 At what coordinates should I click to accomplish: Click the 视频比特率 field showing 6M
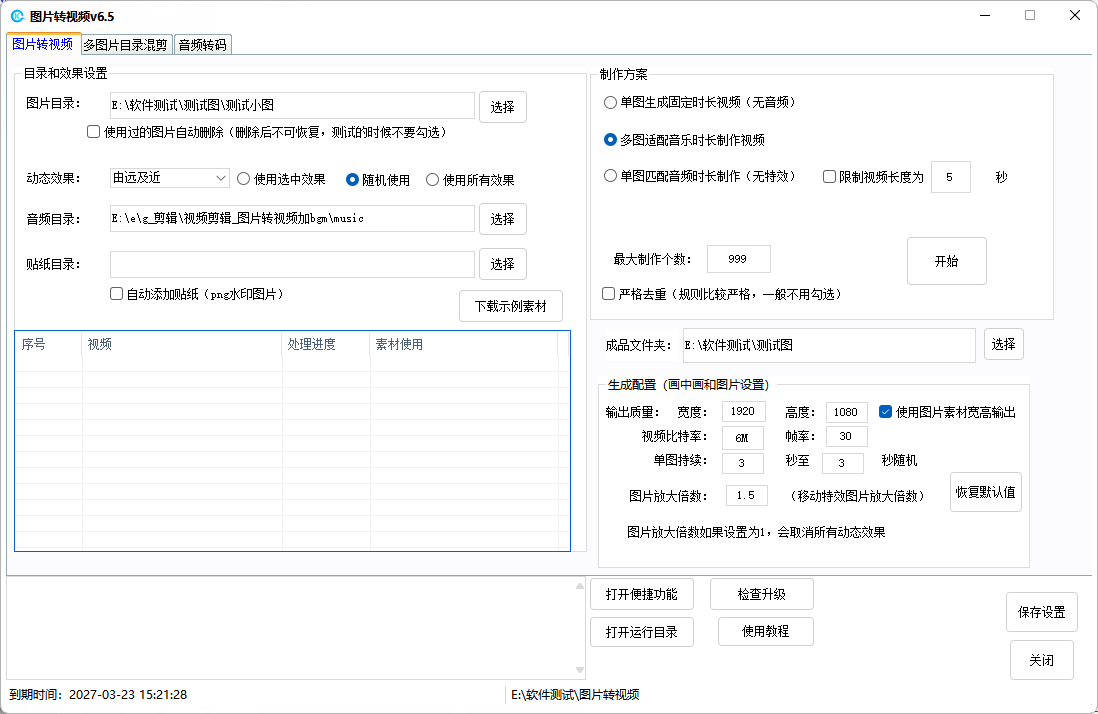pos(743,438)
